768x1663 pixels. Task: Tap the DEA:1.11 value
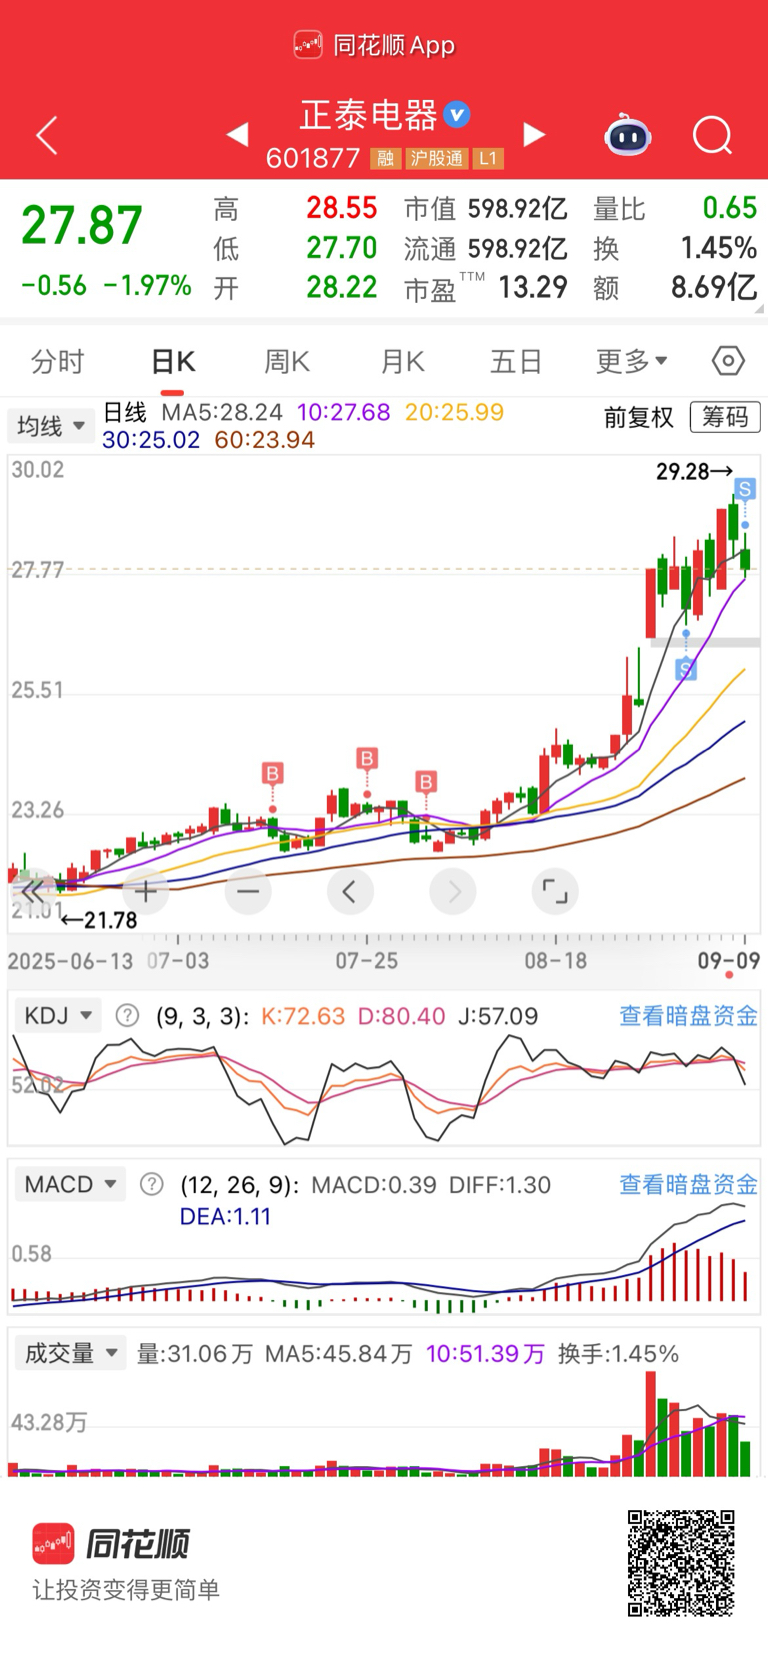pyautogui.click(x=225, y=1217)
